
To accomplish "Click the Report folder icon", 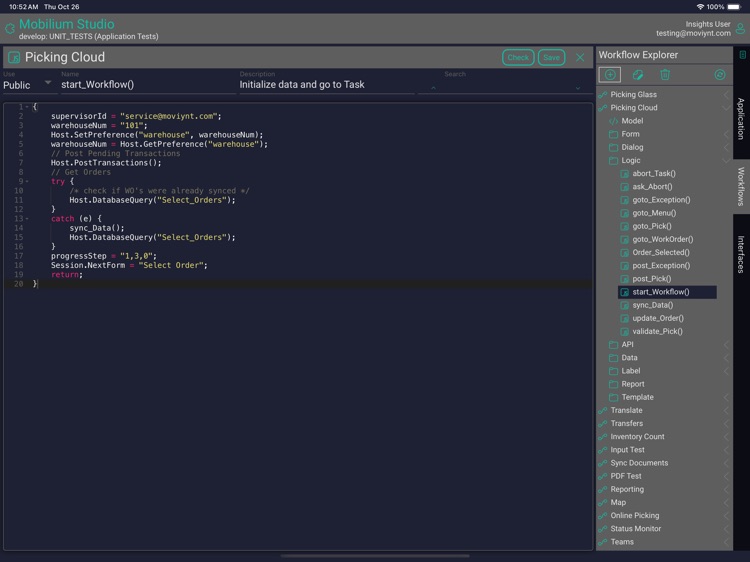I will coord(613,384).
